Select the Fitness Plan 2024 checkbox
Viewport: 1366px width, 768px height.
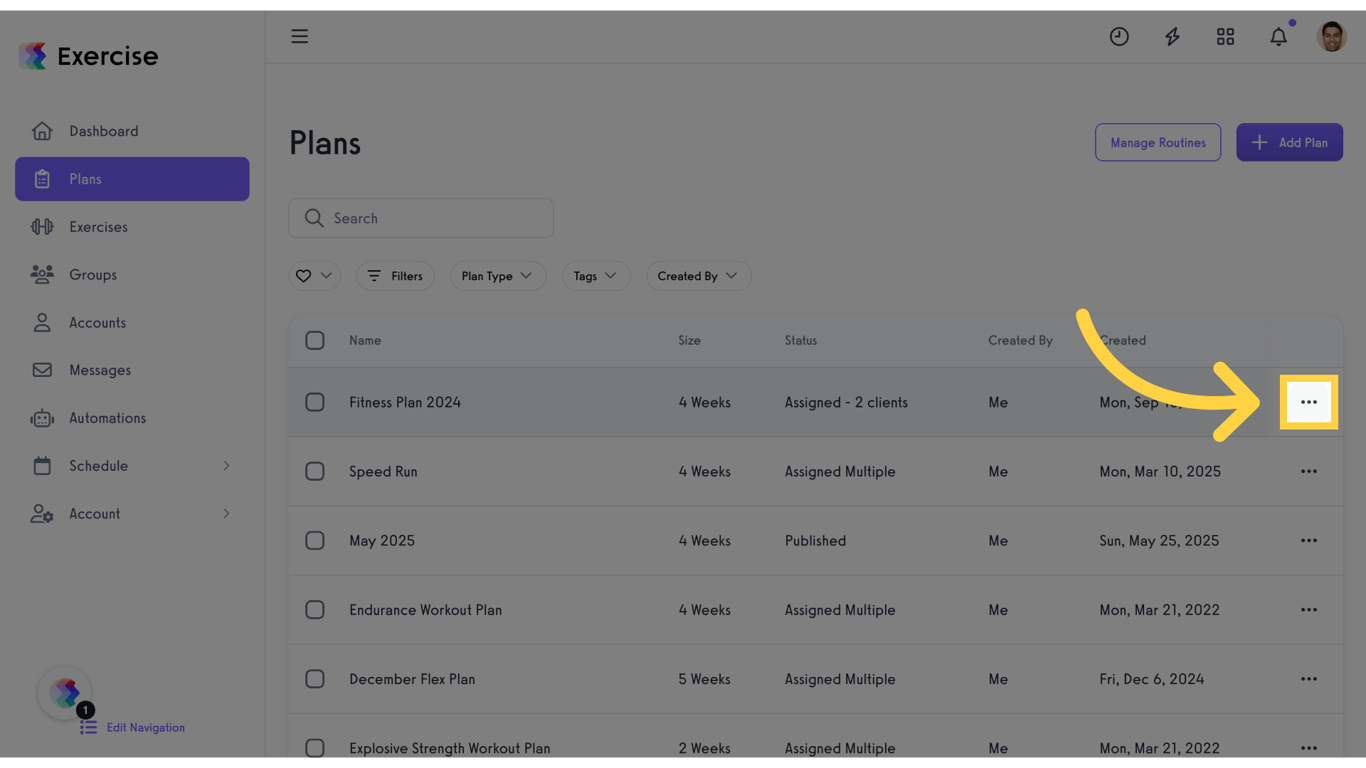(x=315, y=402)
